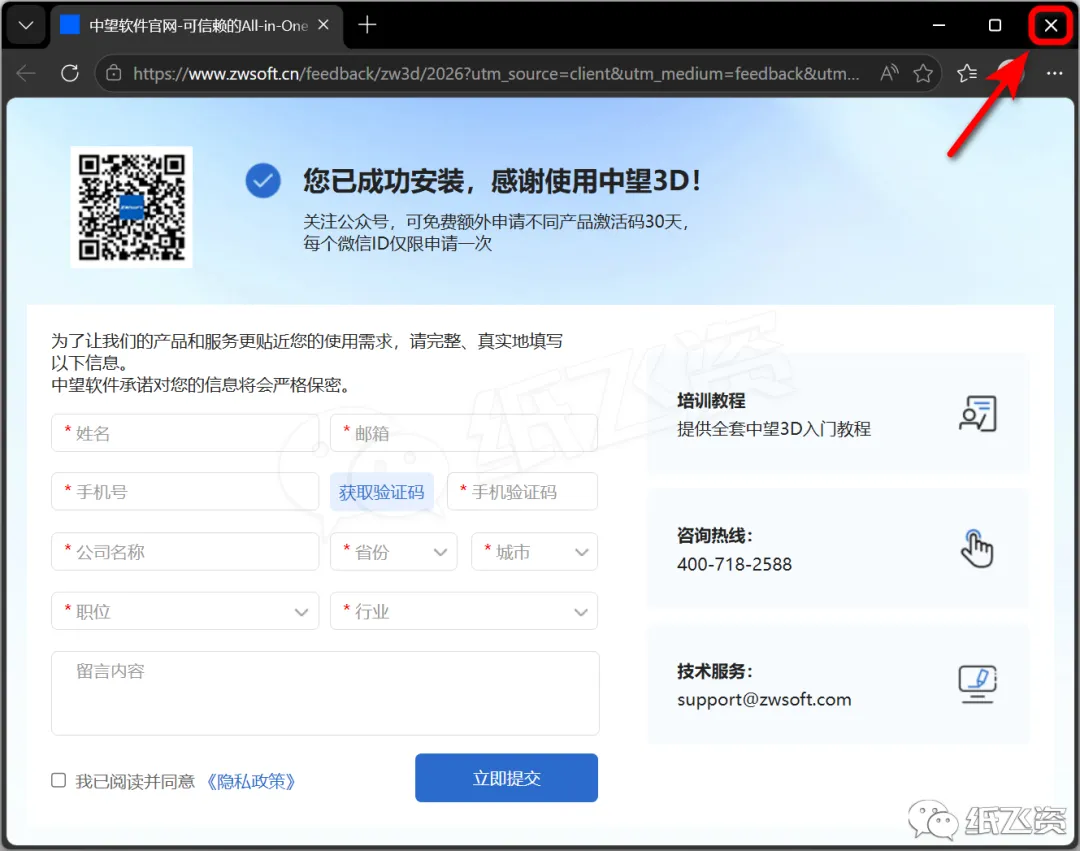Maximize the browser window
Screen dimensions: 1080x851
995,25
